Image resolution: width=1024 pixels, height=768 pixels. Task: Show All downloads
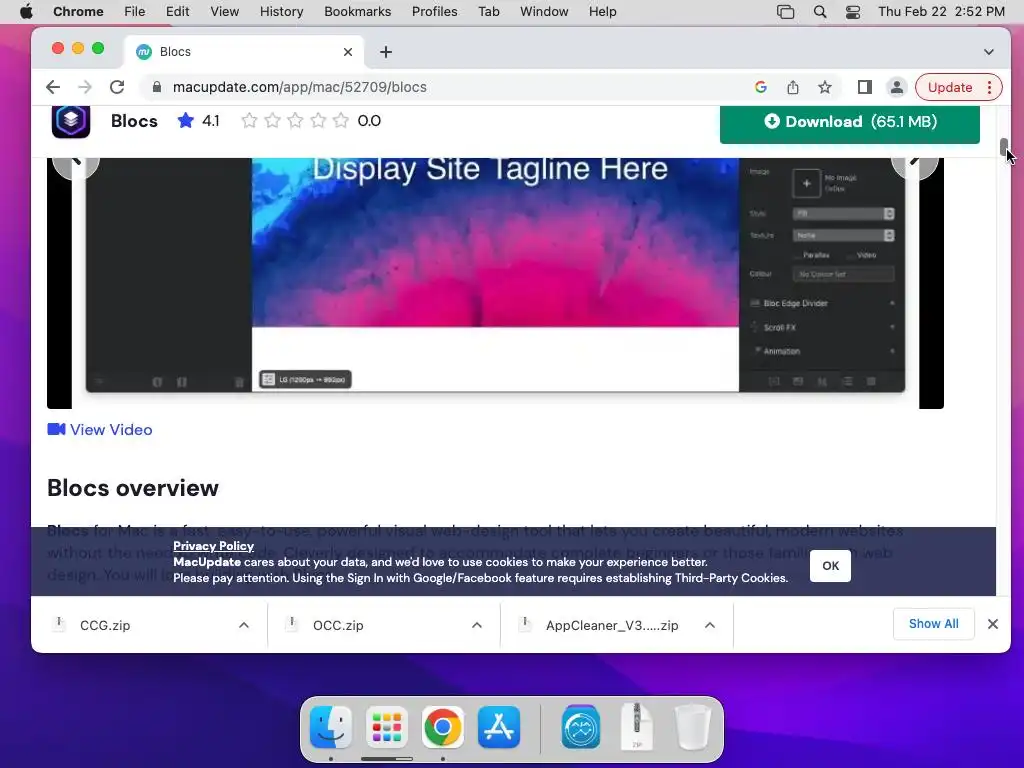coord(933,624)
